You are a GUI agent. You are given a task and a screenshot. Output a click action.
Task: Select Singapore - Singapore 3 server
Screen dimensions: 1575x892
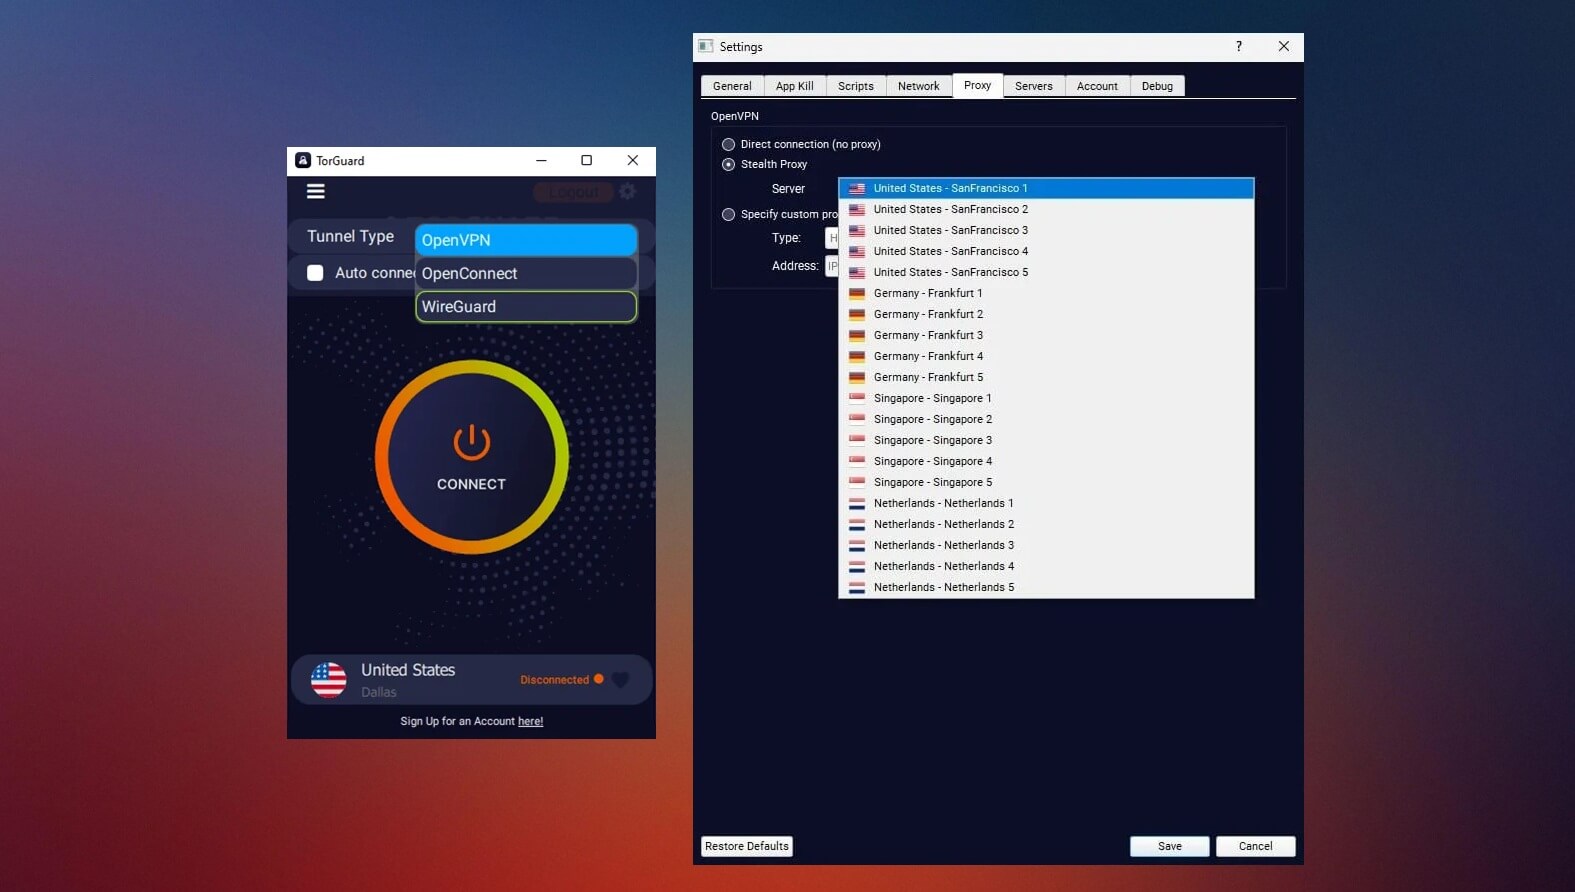click(x=1046, y=440)
